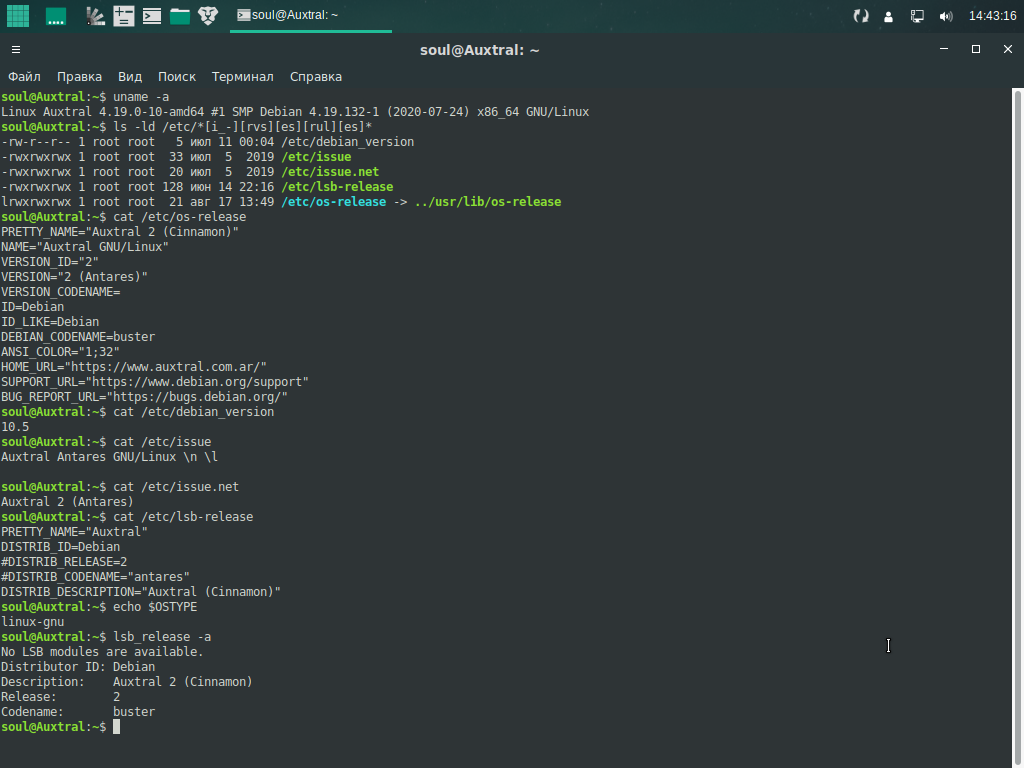Click the 'Codename: buster' line
The image size is (1024, 768).
tap(78, 712)
